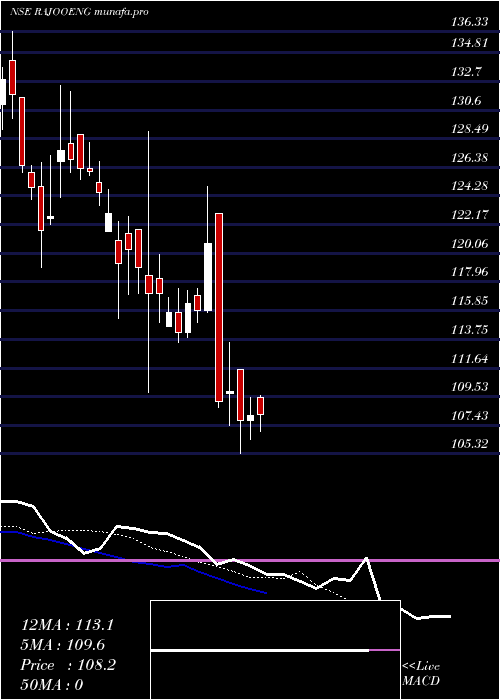Select the 124.28 price axis label
500x700 pixels.
469,186
